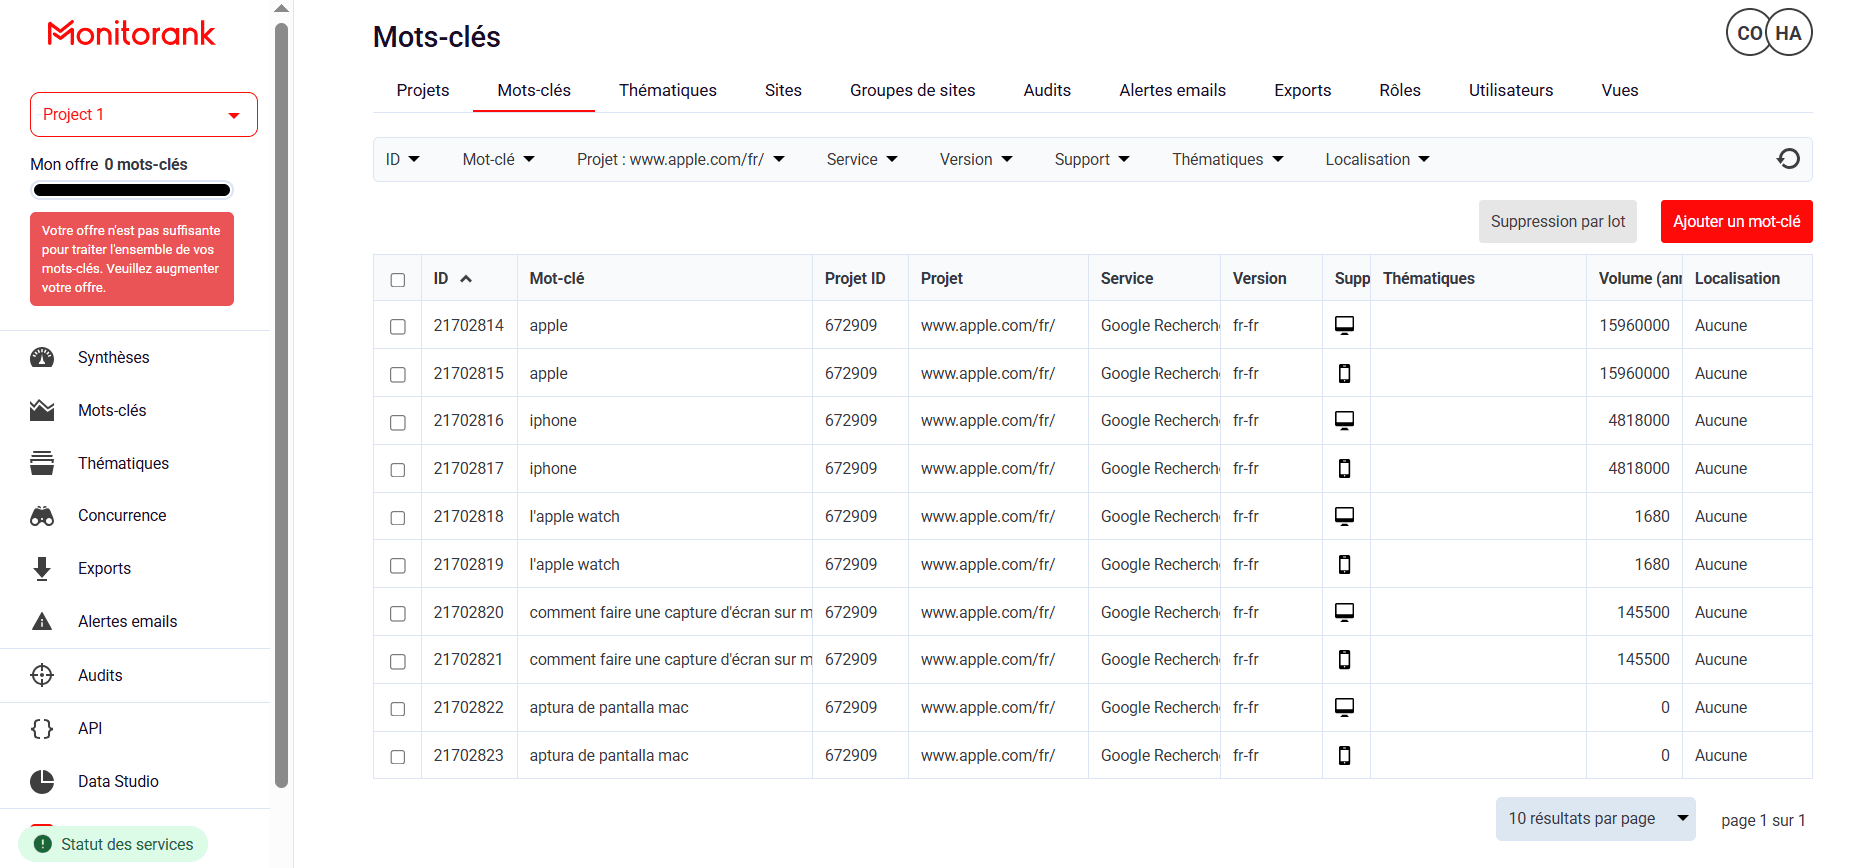
Task: Click the CO user avatar
Action: pos(1749,33)
